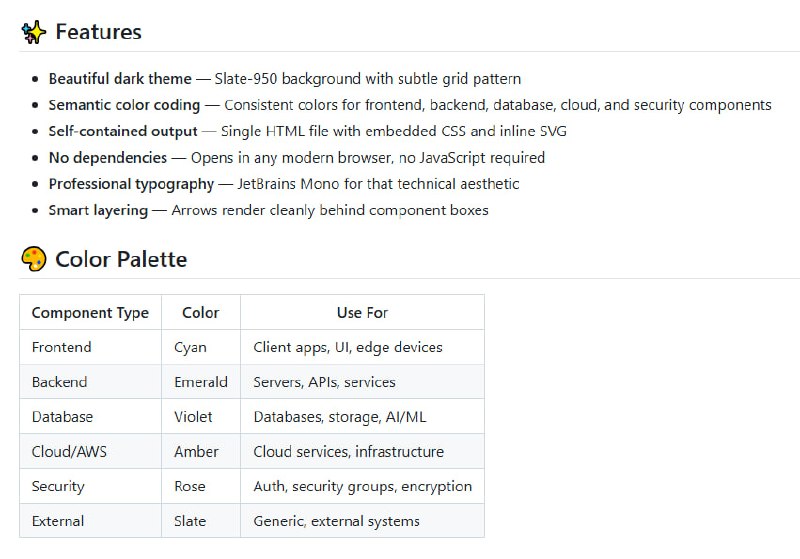Click the "Component Type" column header
This screenshot has width=800, height=559.
pos(90,313)
